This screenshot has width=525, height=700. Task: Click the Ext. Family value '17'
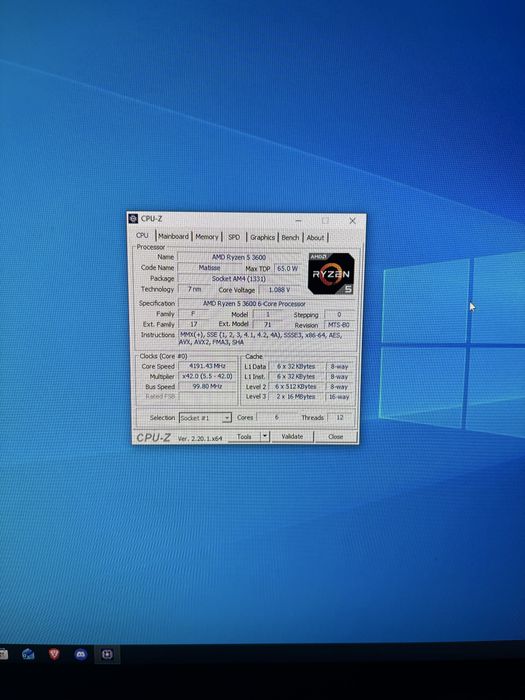point(194,324)
